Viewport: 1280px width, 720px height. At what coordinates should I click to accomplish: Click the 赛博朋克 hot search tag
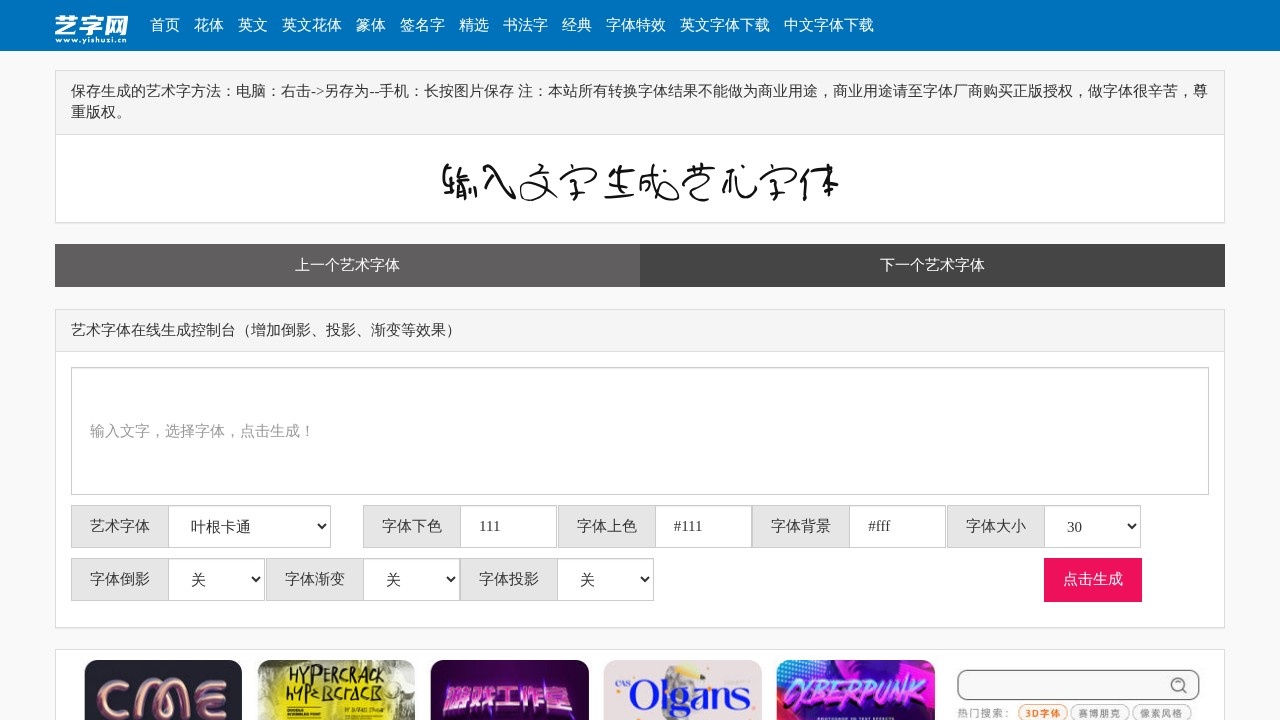(x=1099, y=713)
